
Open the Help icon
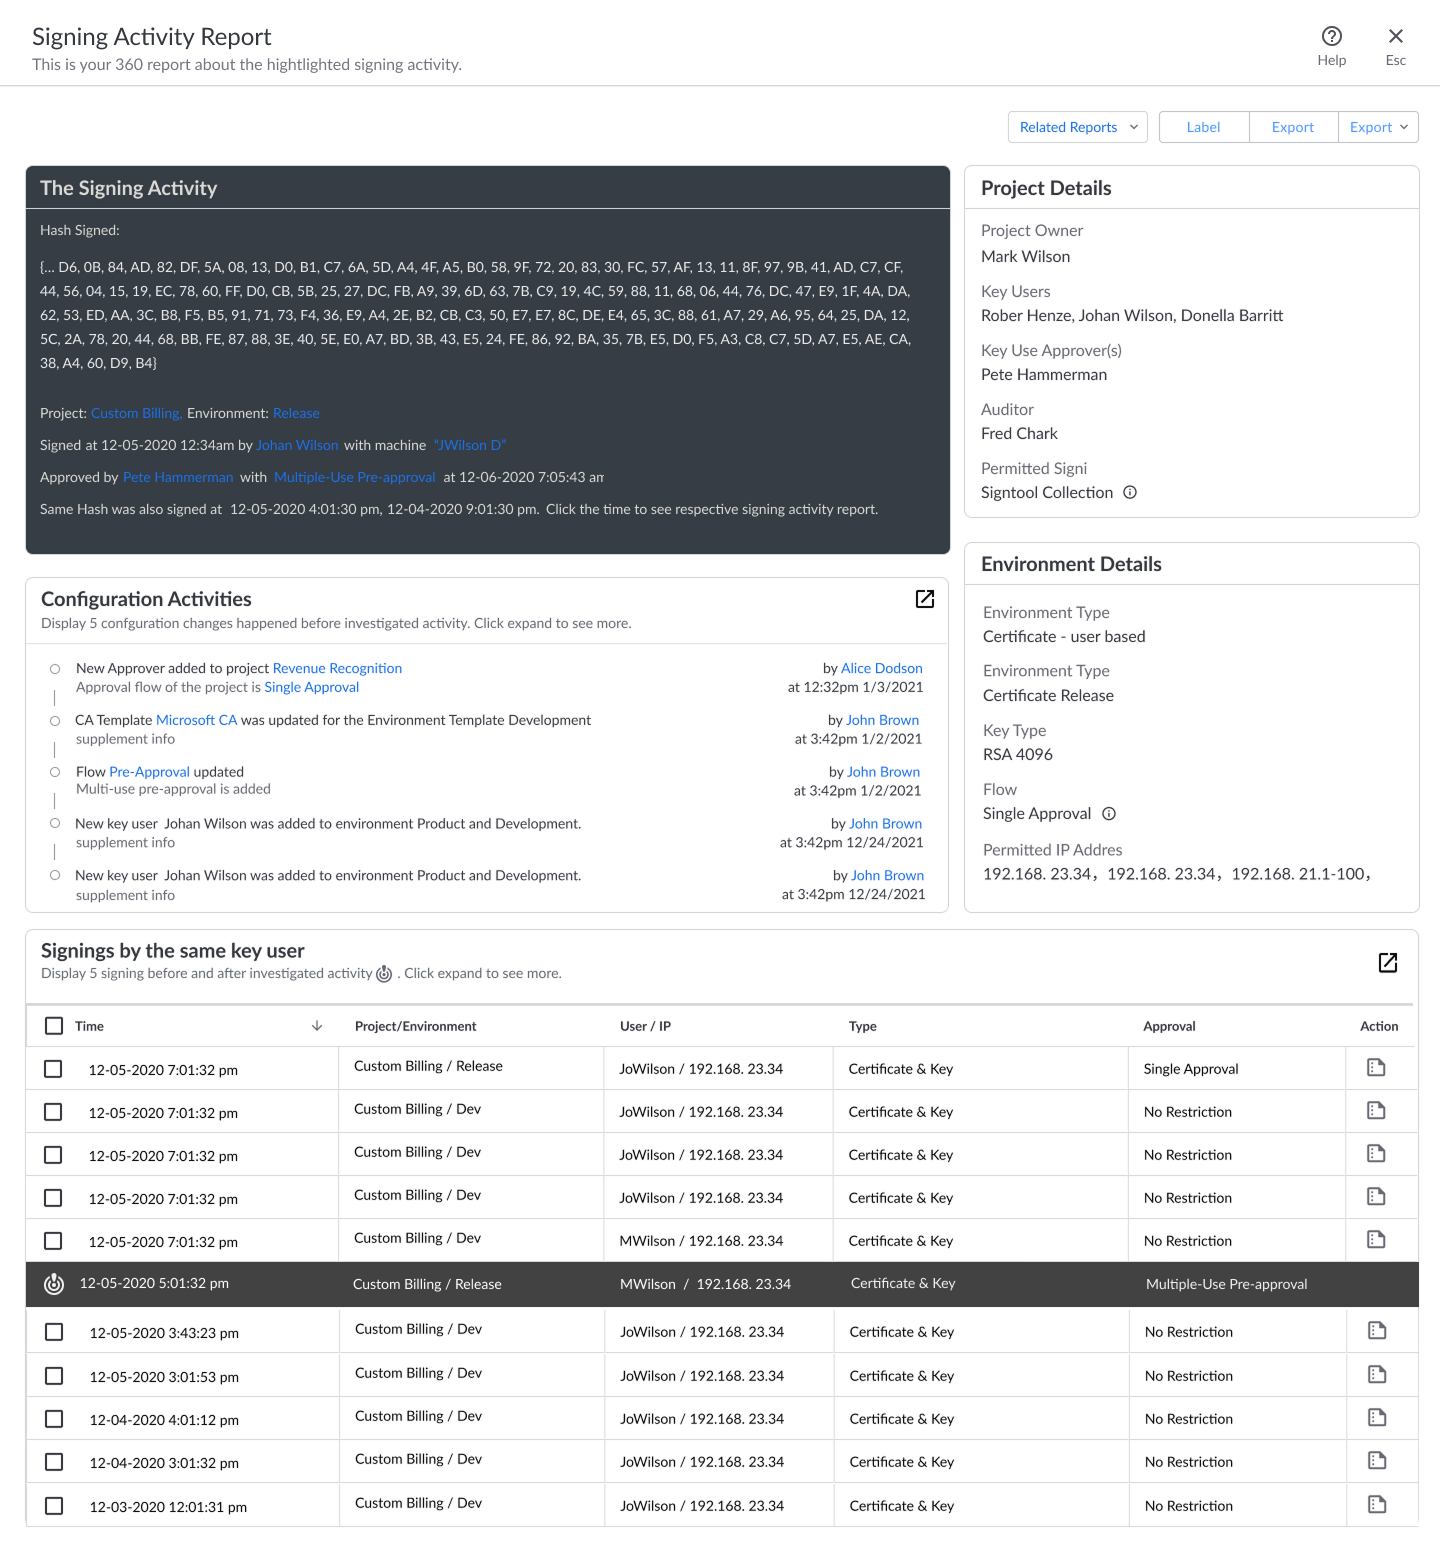click(x=1331, y=37)
